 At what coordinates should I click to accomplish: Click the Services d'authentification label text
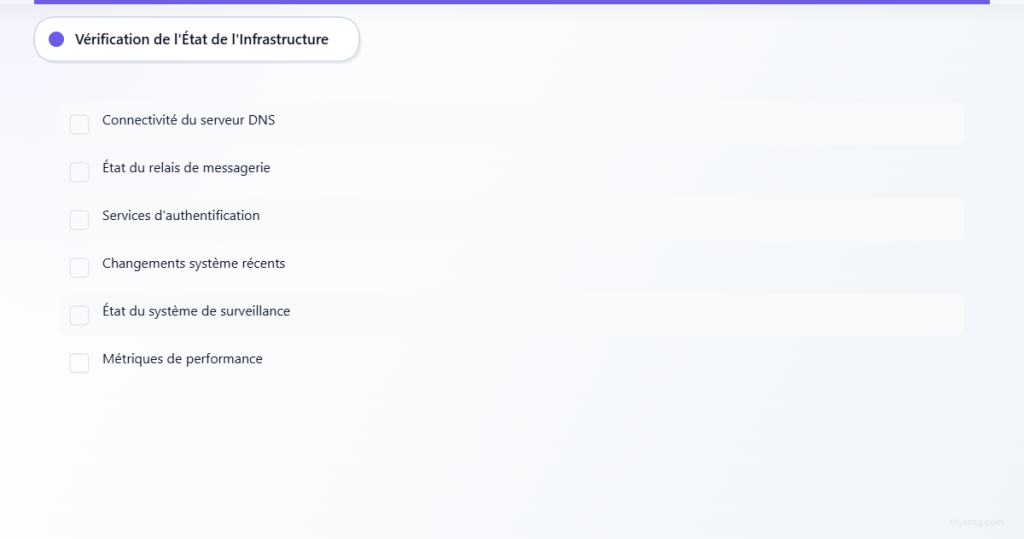(x=180, y=215)
